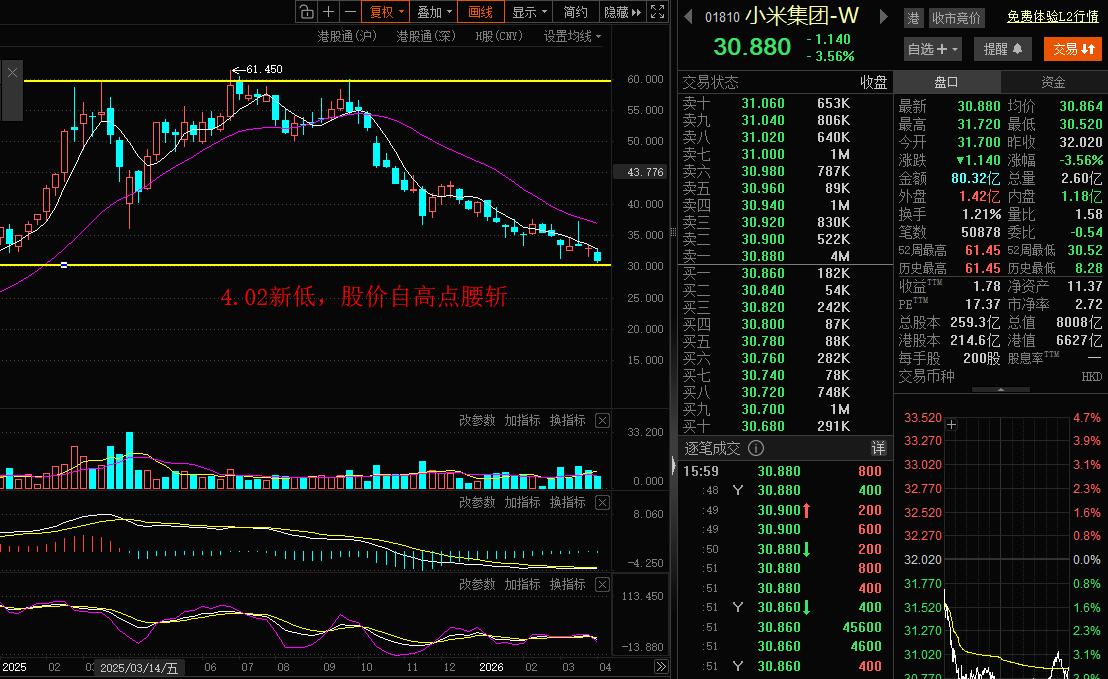Enter fullscreen chart mode icon
This screenshot has height=679, width=1108.
pos(657,12)
